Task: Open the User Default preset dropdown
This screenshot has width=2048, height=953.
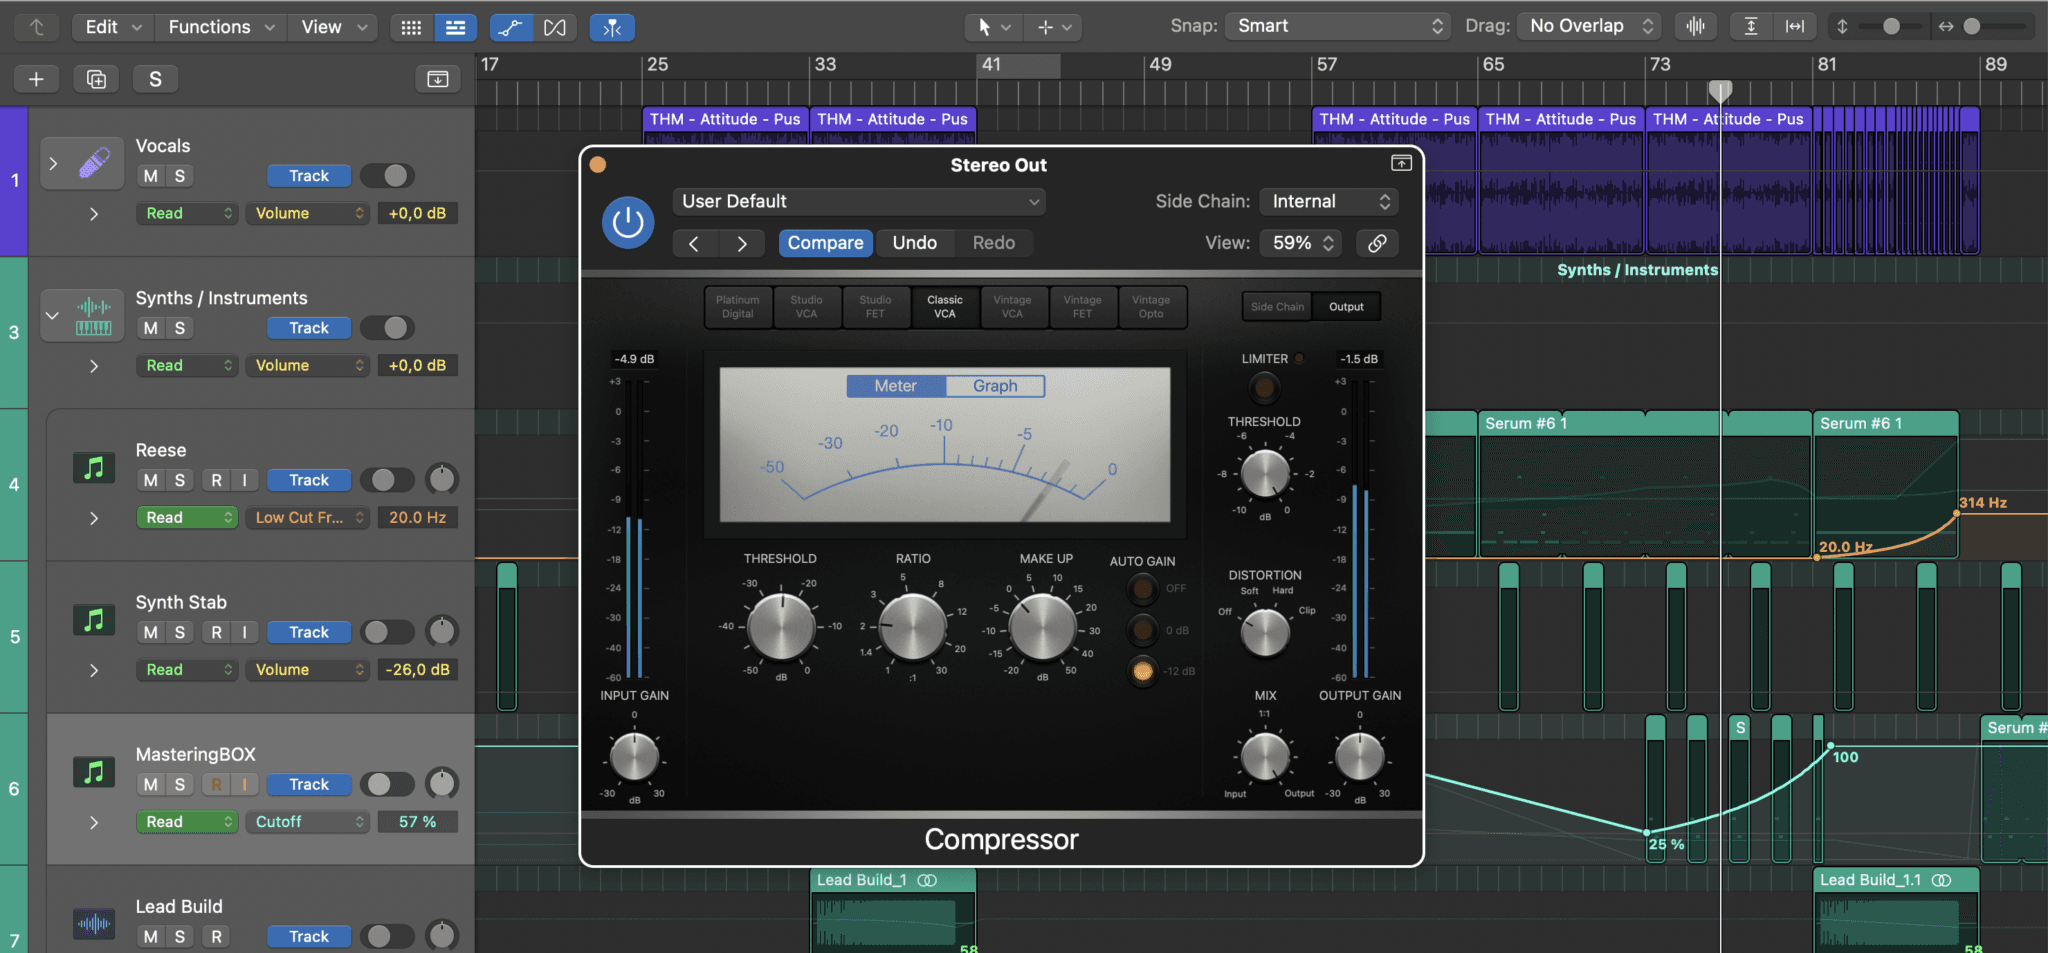Action: [x=859, y=202]
